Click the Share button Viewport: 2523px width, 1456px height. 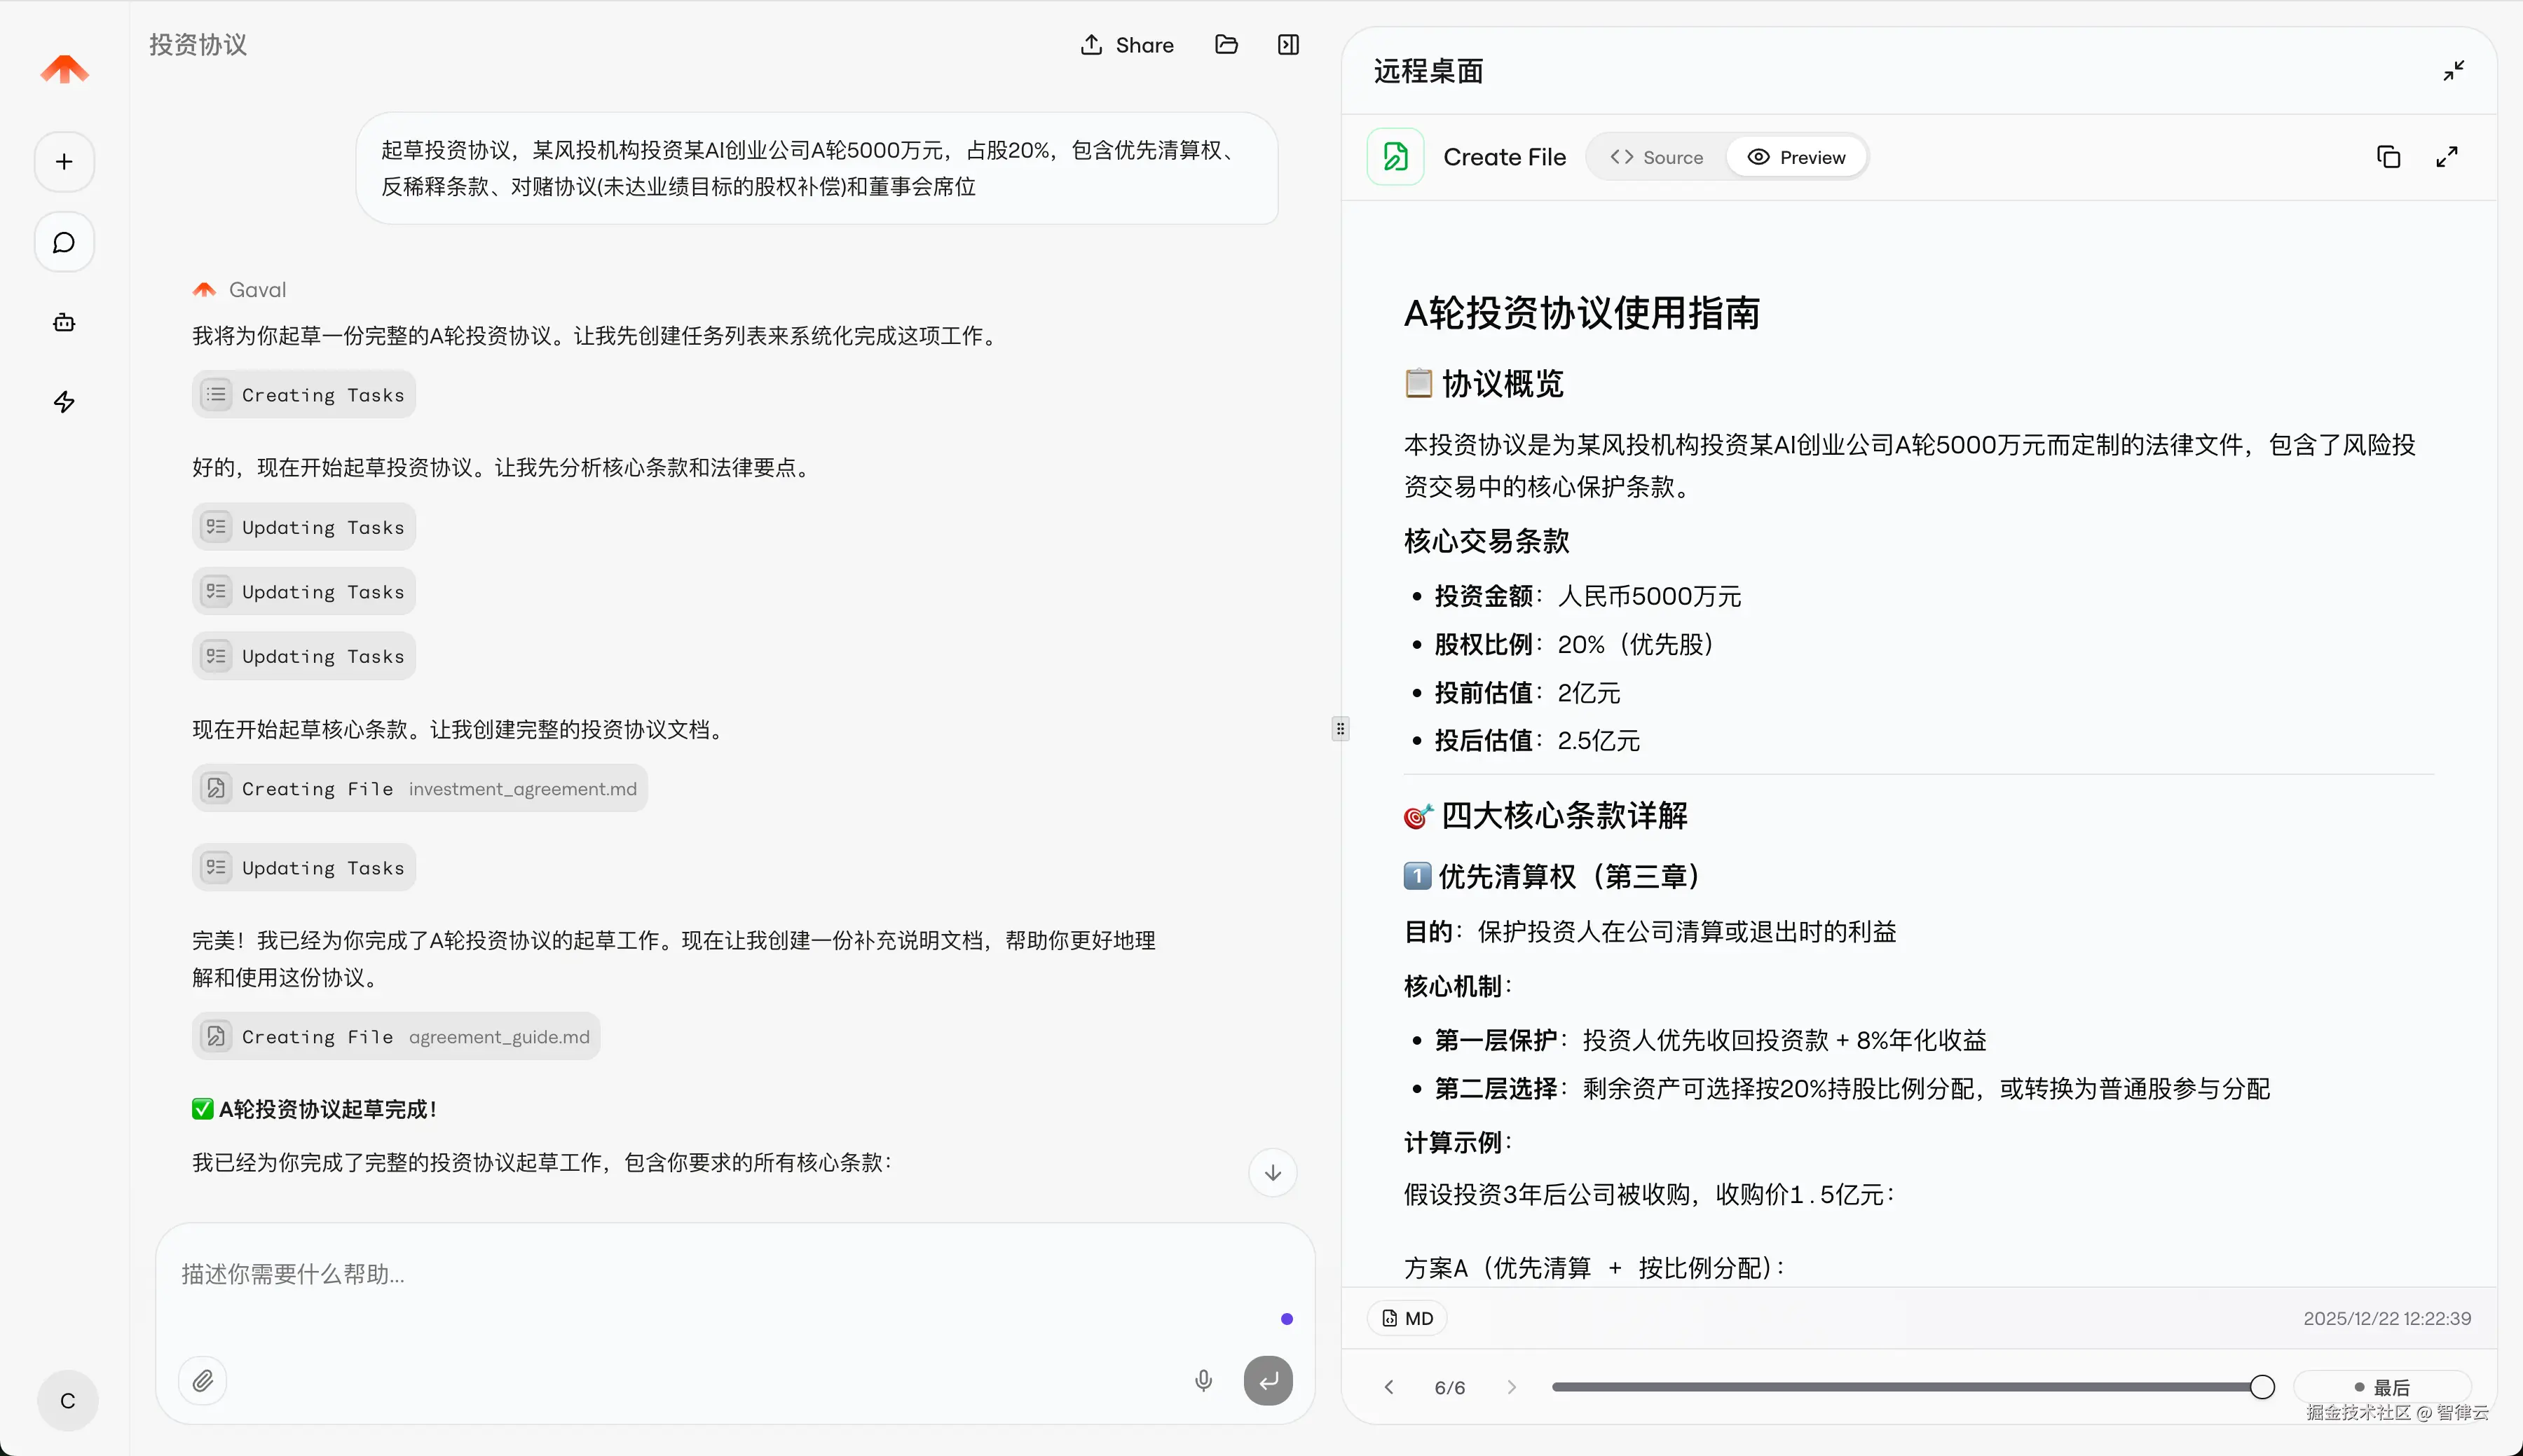[x=1126, y=45]
